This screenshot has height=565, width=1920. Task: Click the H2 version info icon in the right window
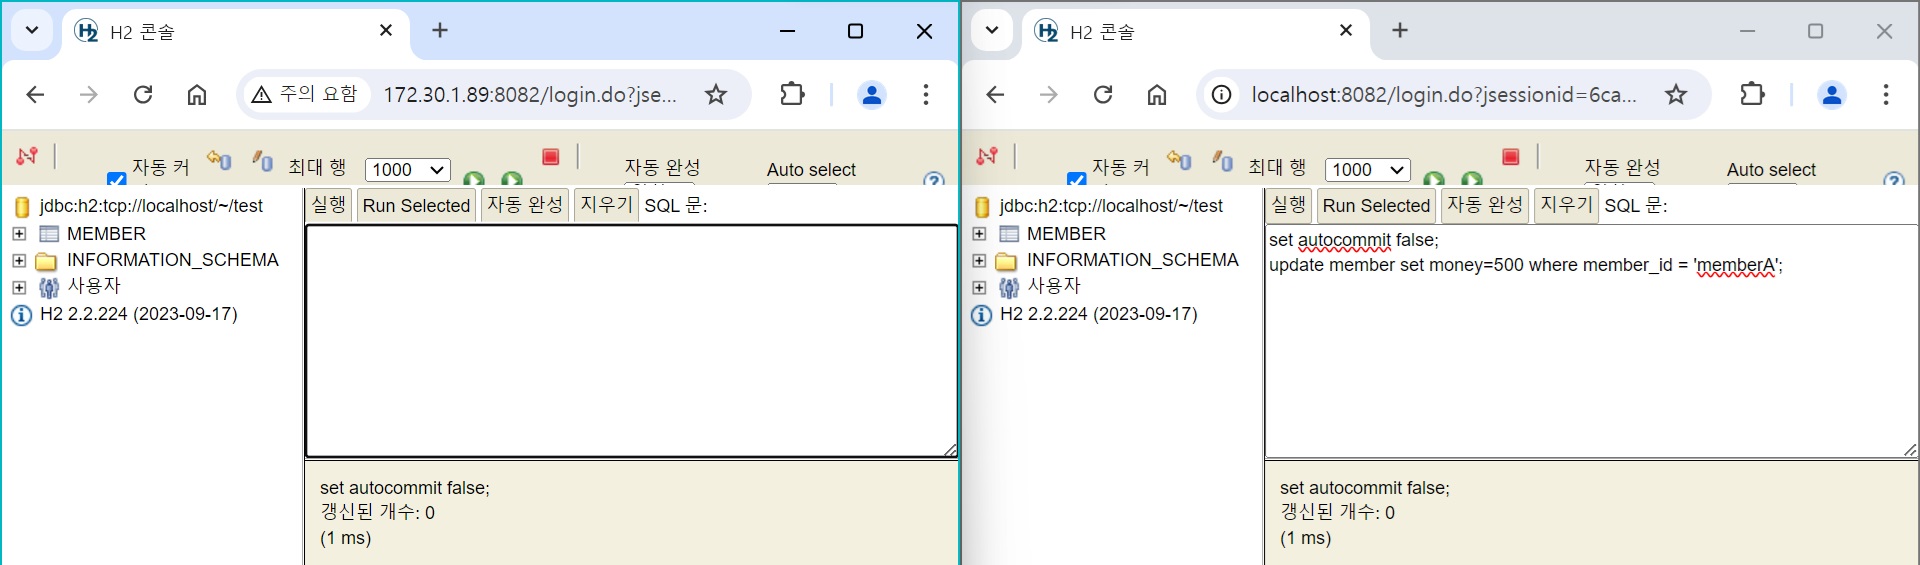click(x=981, y=315)
